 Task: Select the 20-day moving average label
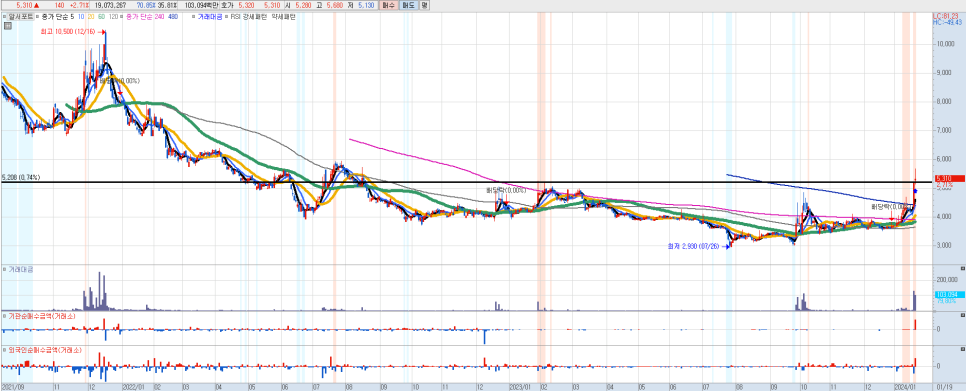click(91, 17)
